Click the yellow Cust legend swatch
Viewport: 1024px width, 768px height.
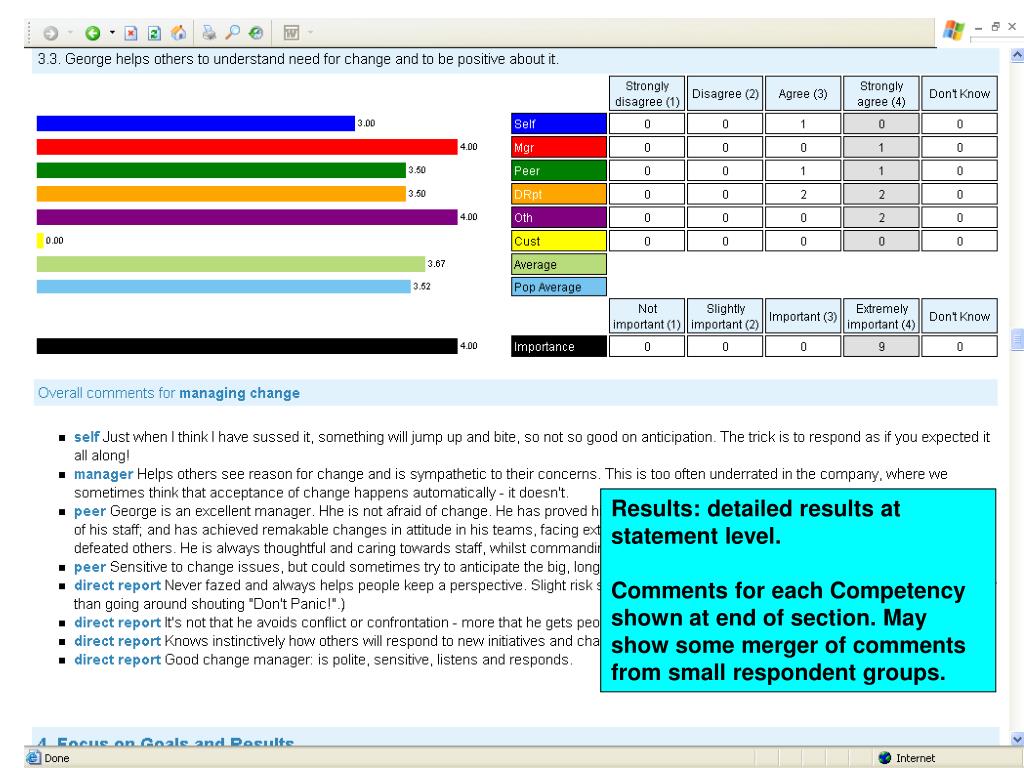558,241
